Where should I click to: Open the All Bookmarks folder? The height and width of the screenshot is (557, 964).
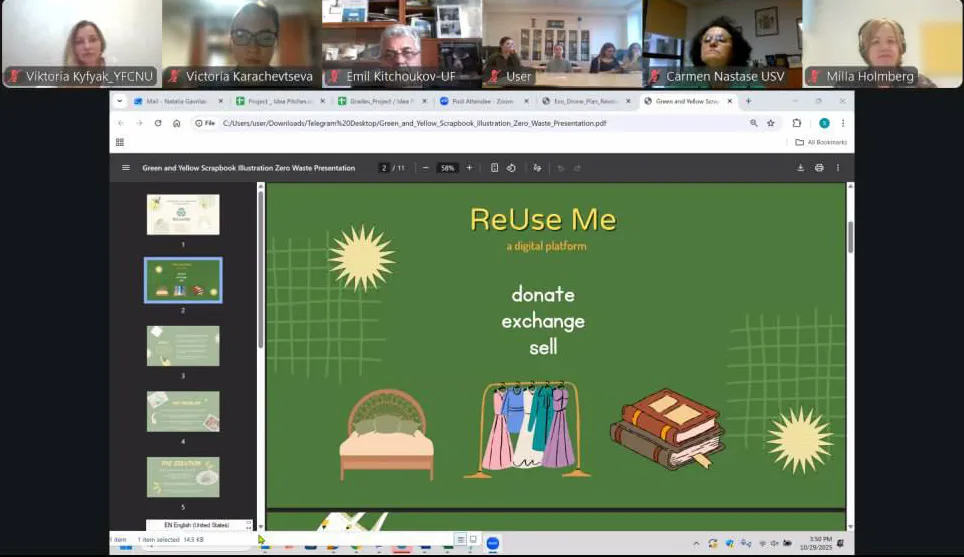tap(820, 142)
